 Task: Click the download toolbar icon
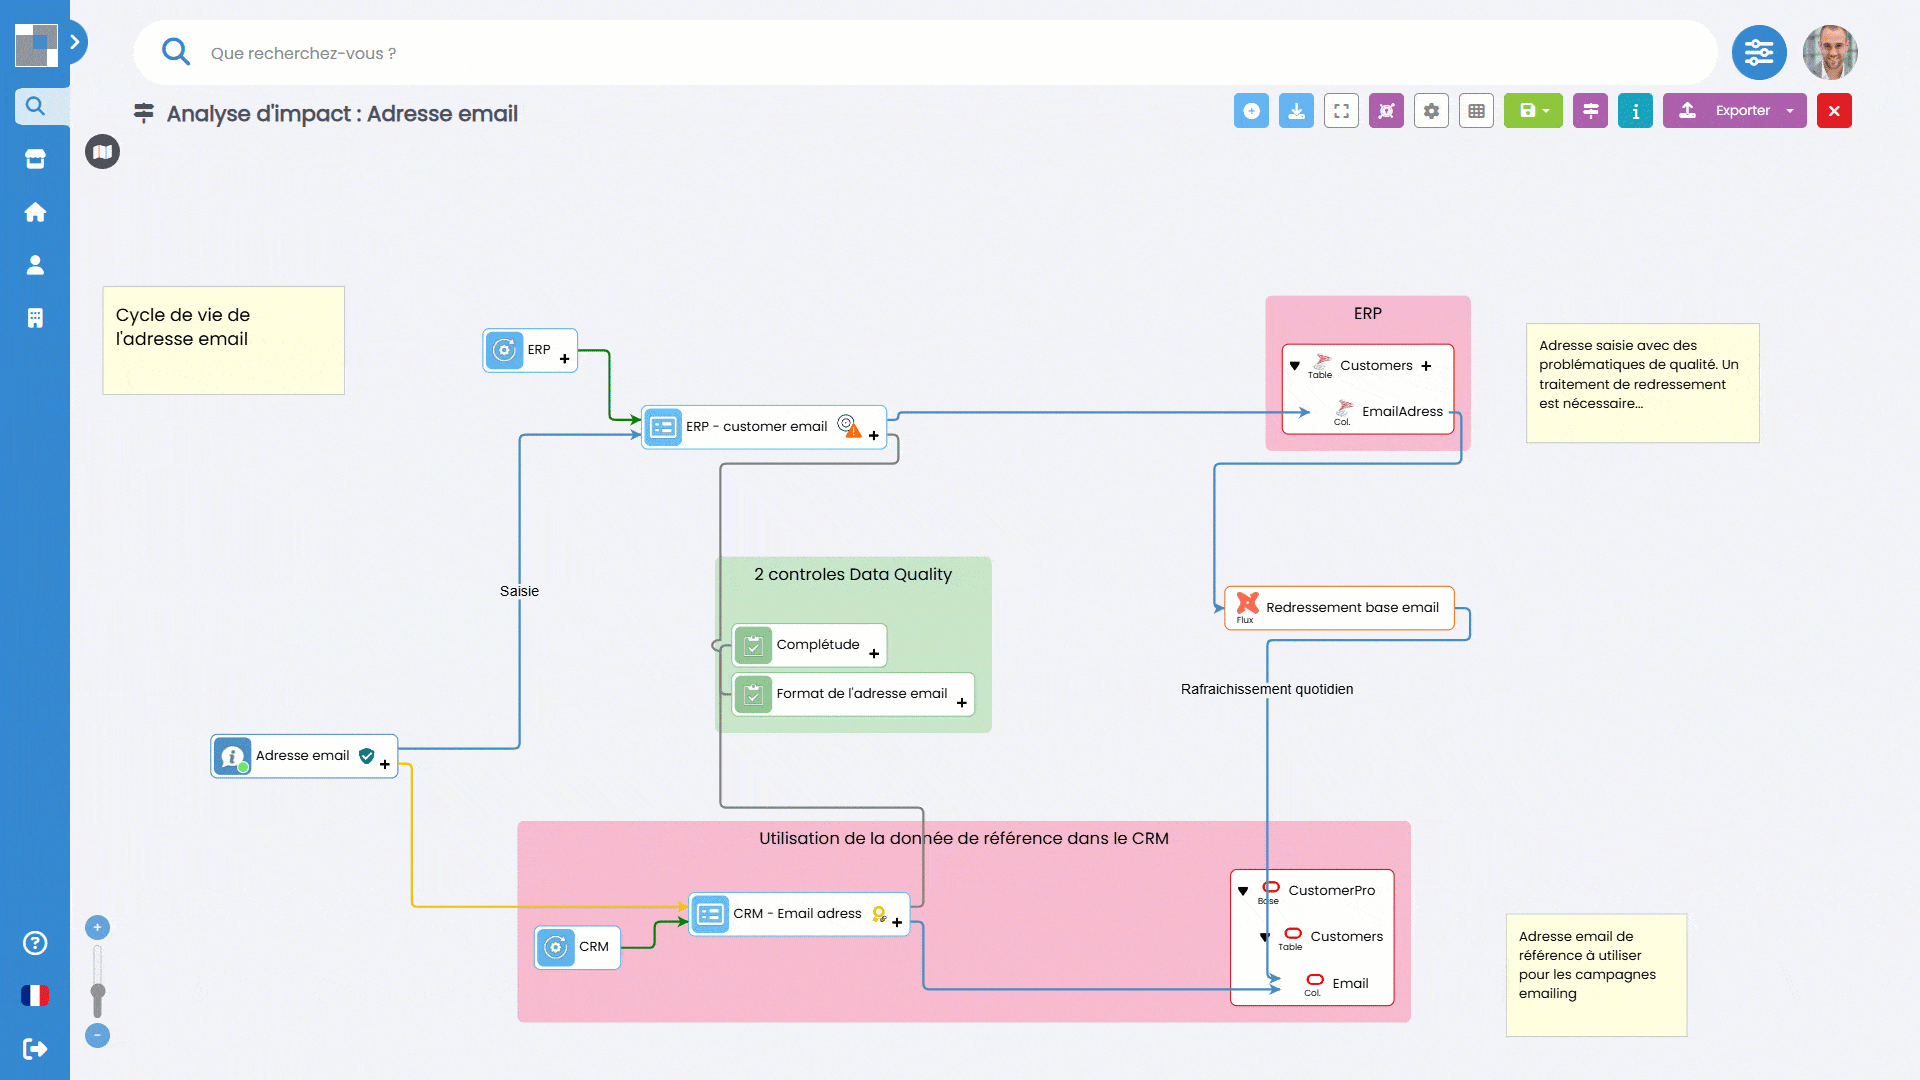click(x=1296, y=111)
